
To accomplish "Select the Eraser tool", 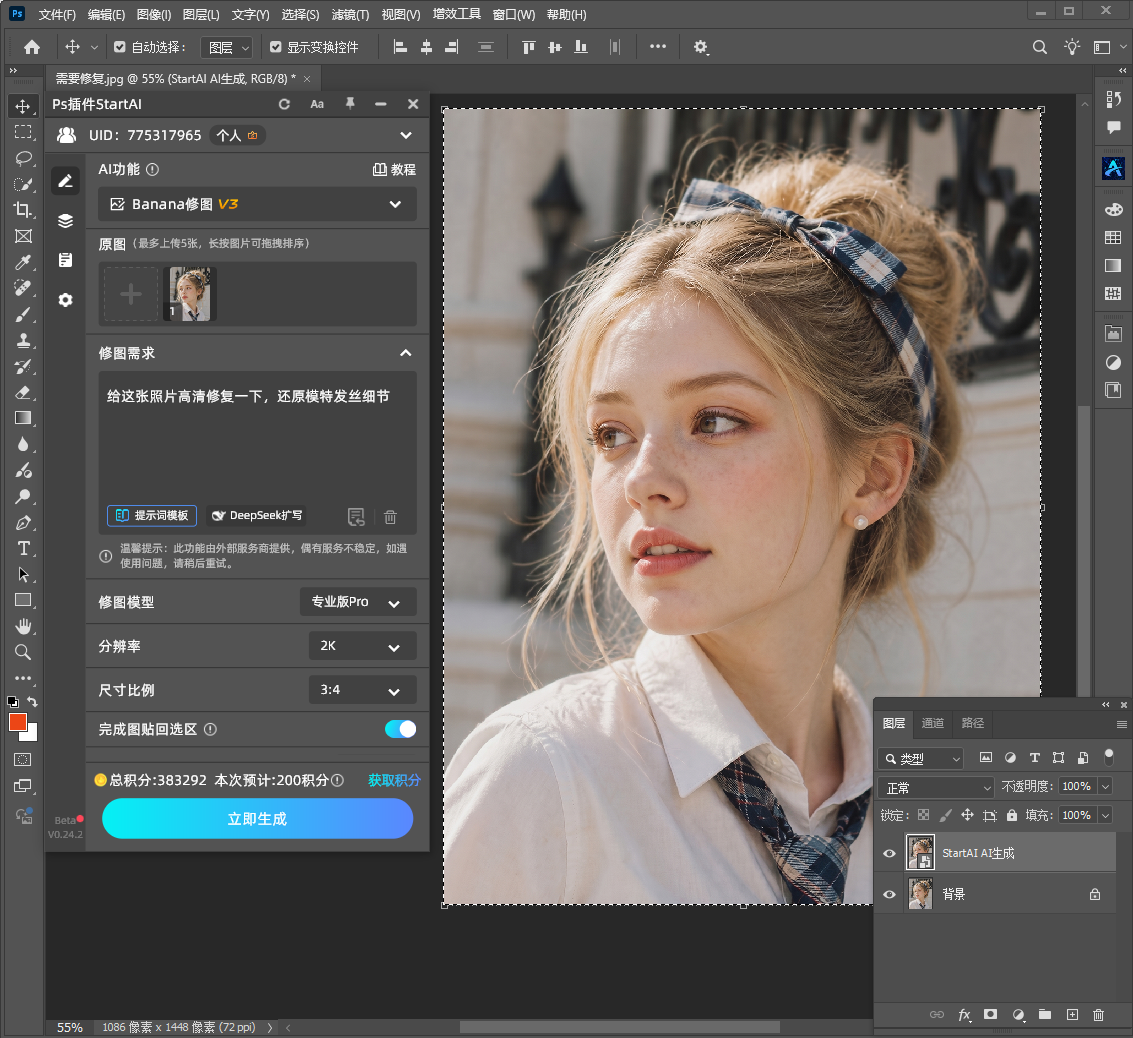I will [22, 392].
